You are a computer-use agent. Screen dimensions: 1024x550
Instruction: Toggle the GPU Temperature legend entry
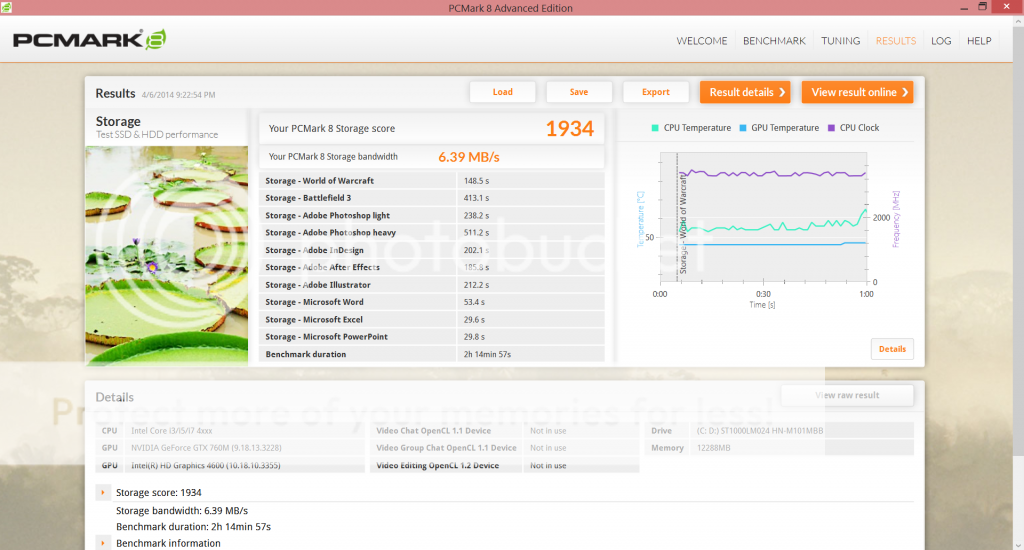tap(778, 128)
